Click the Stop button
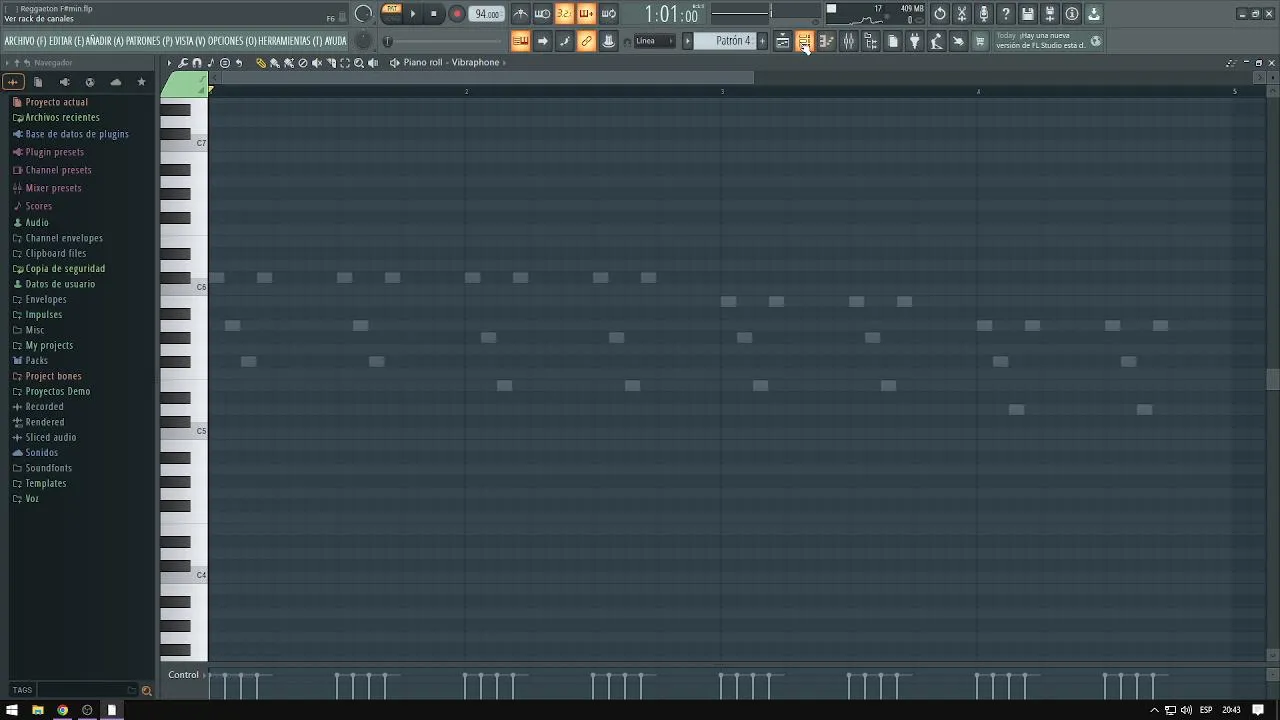This screenshot has height=720, width=1280. [434, 14]
